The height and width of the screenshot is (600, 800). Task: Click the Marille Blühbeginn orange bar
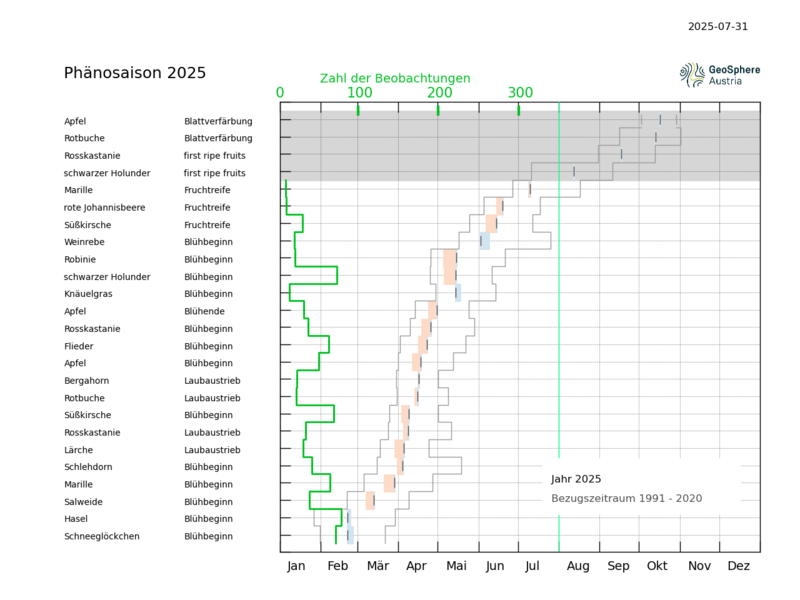pyautogui.click(x=389, y=483)
